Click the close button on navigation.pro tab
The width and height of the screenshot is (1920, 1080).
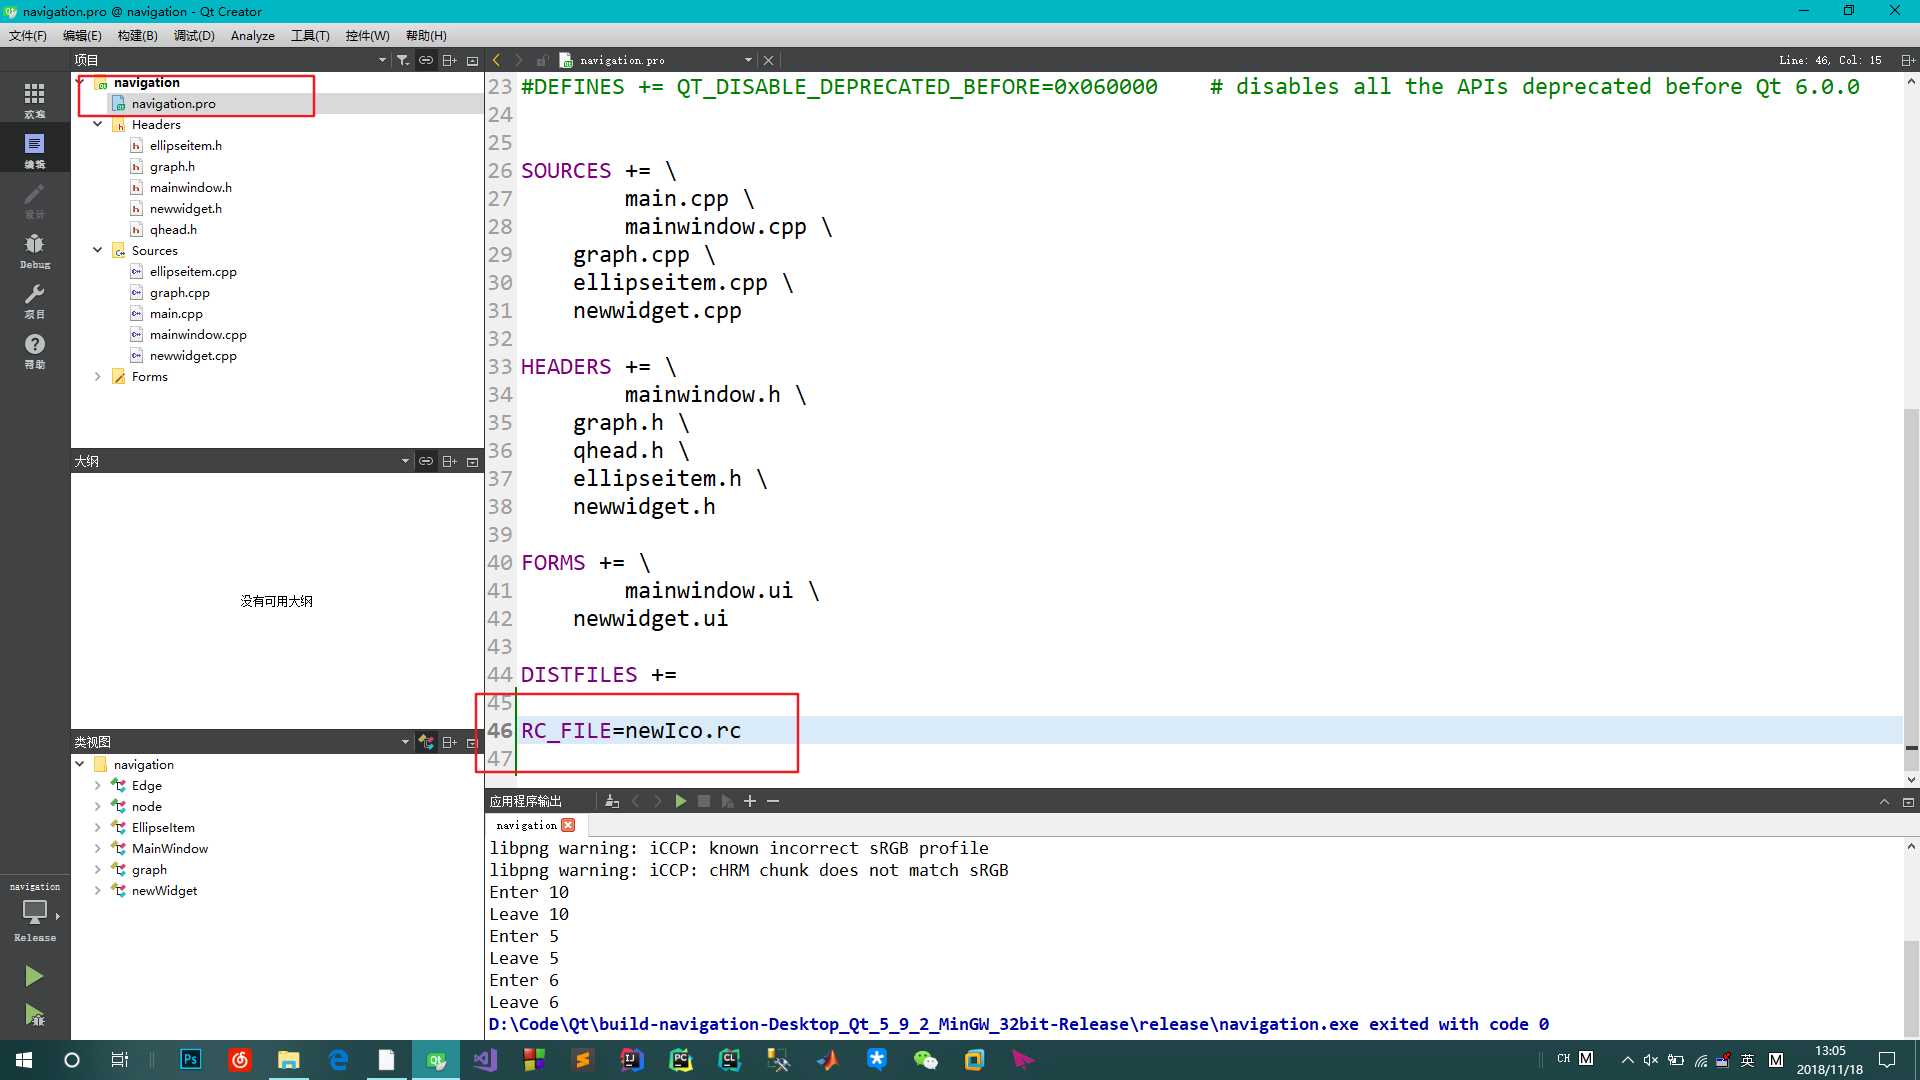click(771, 59)
